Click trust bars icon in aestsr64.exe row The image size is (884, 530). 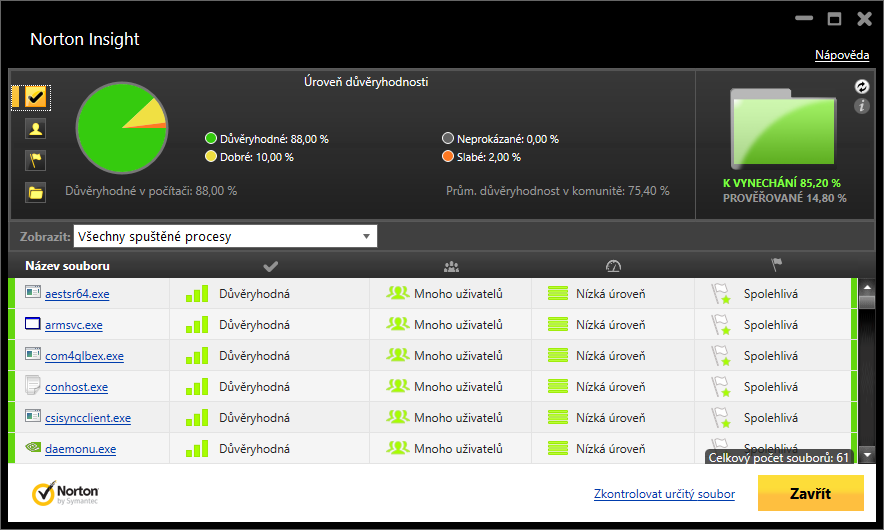197,293
